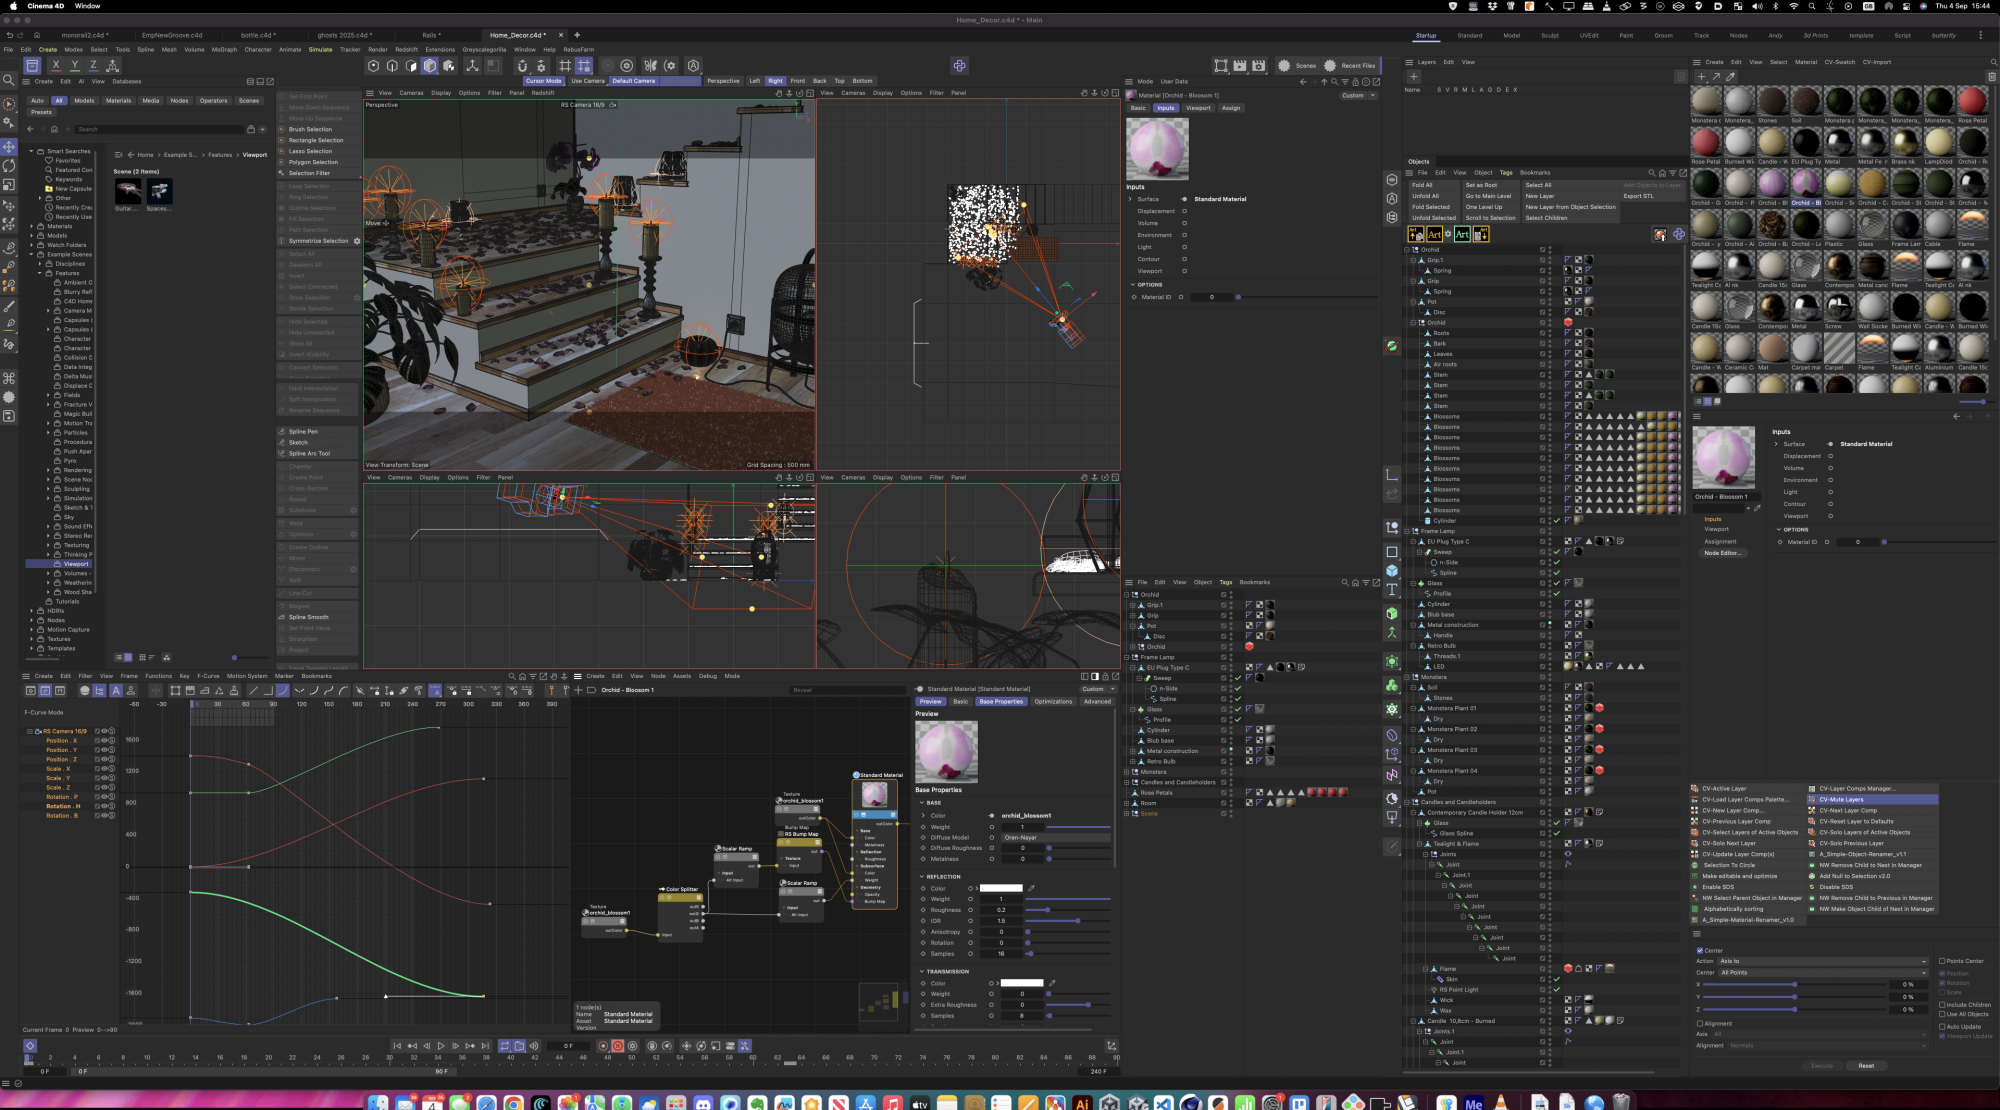2000x1110 pixels.
Task: Toggle the X axis lock icon
Action: pyautogui.click(x=56, y=66)
